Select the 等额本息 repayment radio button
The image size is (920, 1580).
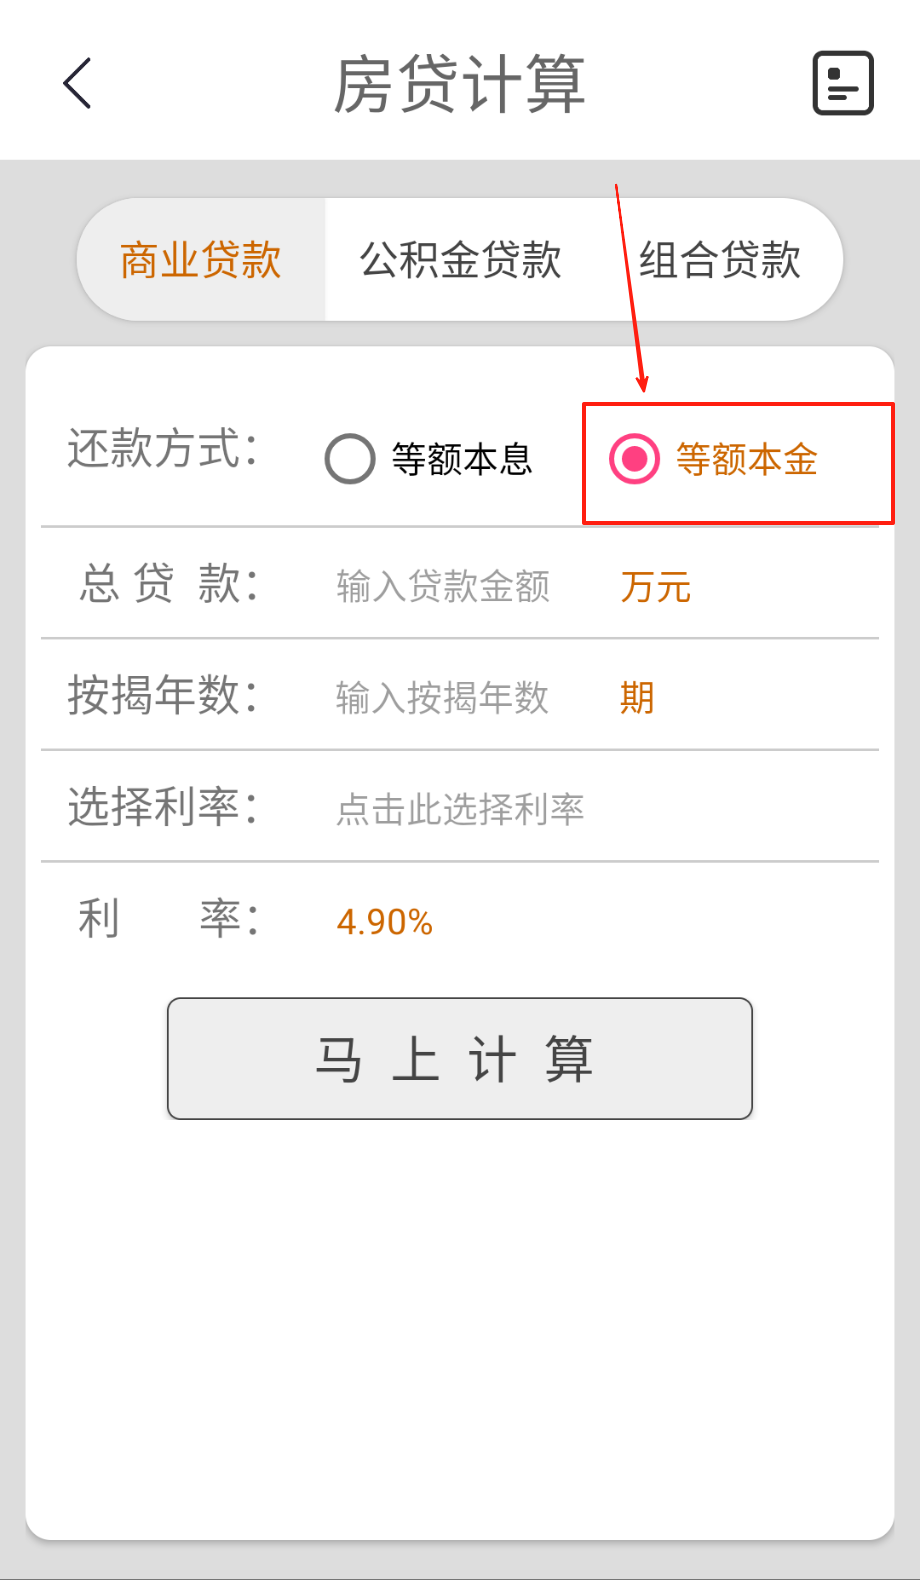350,459
